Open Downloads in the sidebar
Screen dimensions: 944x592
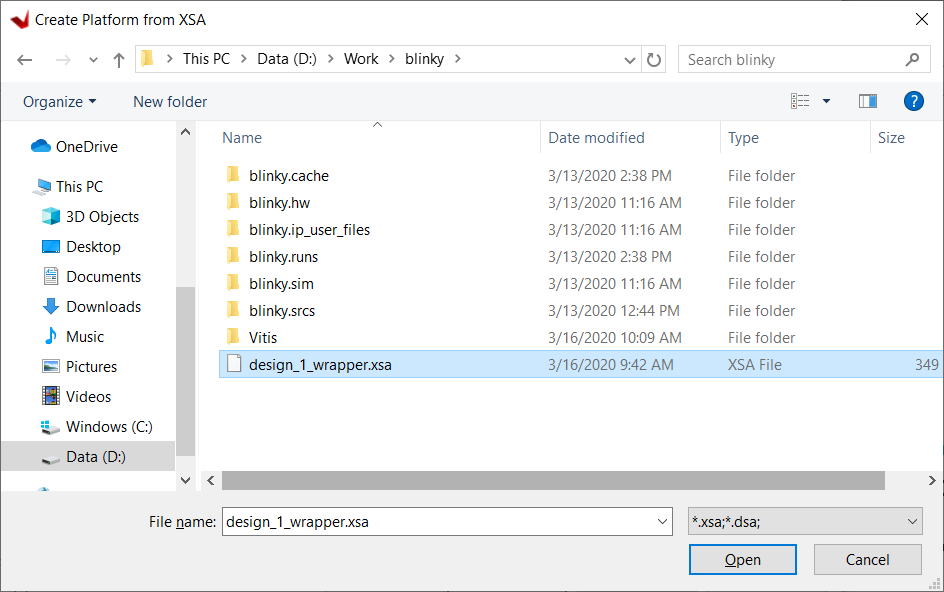(x=92, y=307)
